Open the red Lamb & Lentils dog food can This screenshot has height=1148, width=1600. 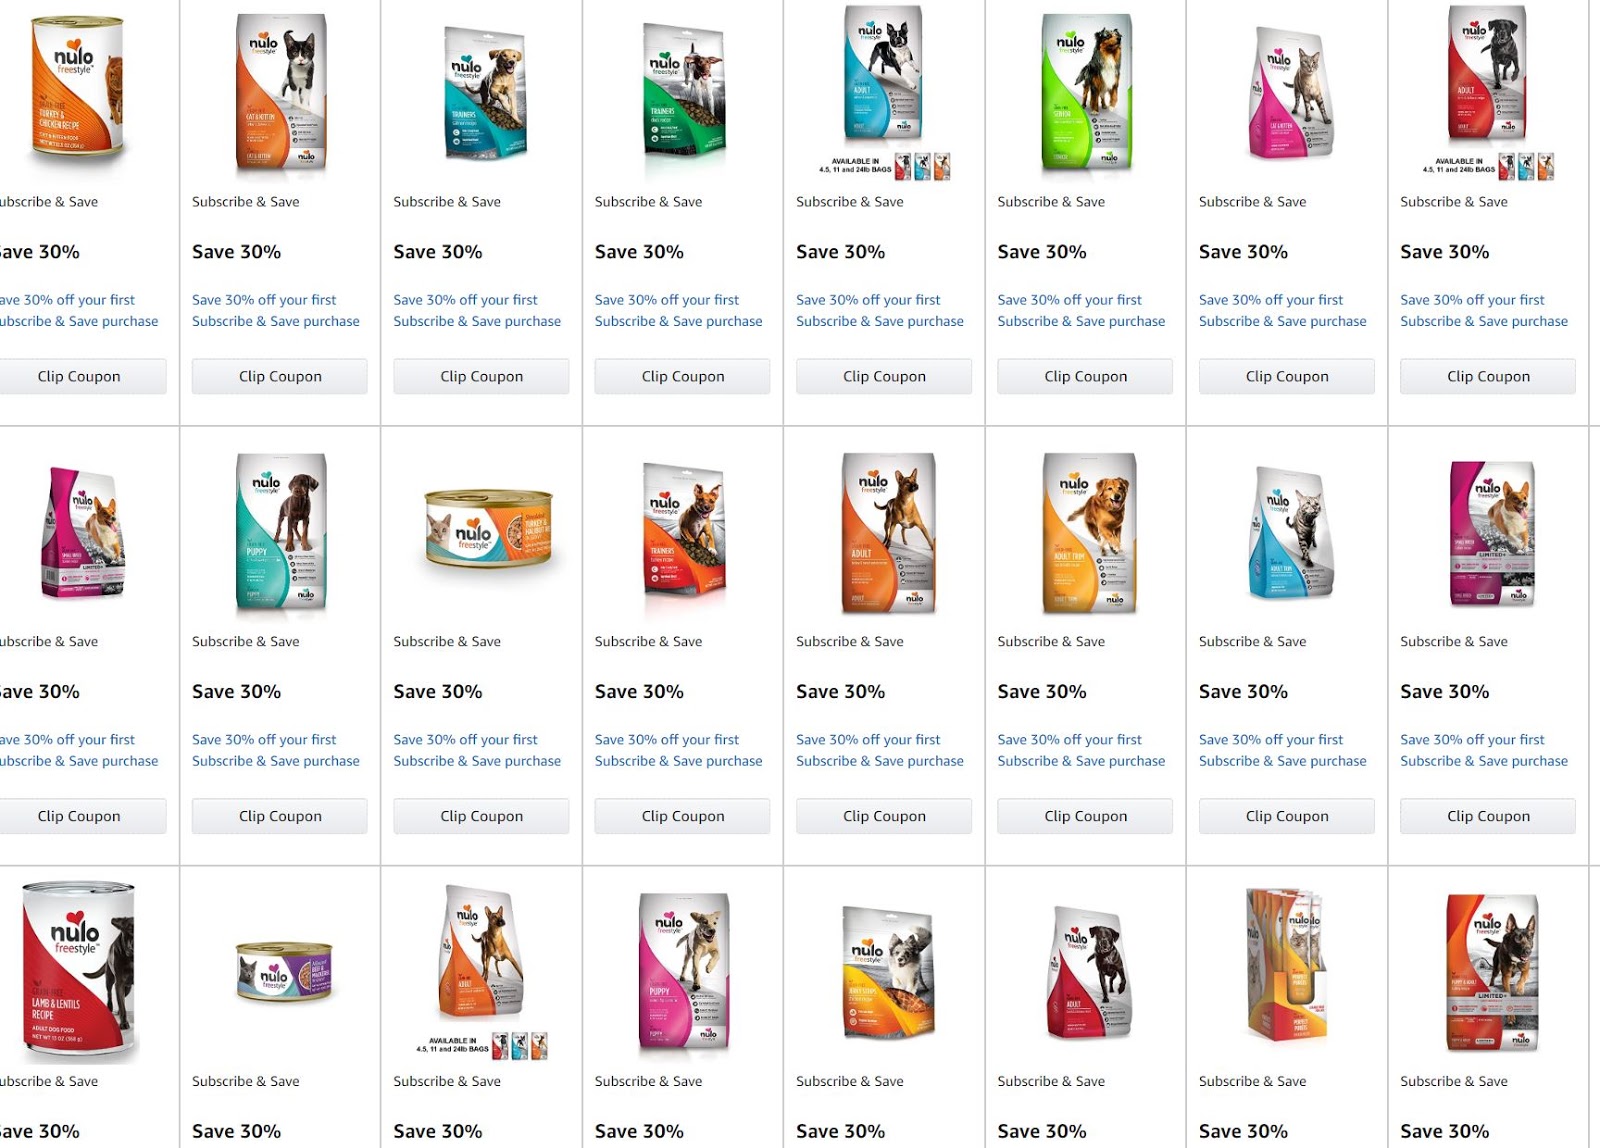click(78, 971)
